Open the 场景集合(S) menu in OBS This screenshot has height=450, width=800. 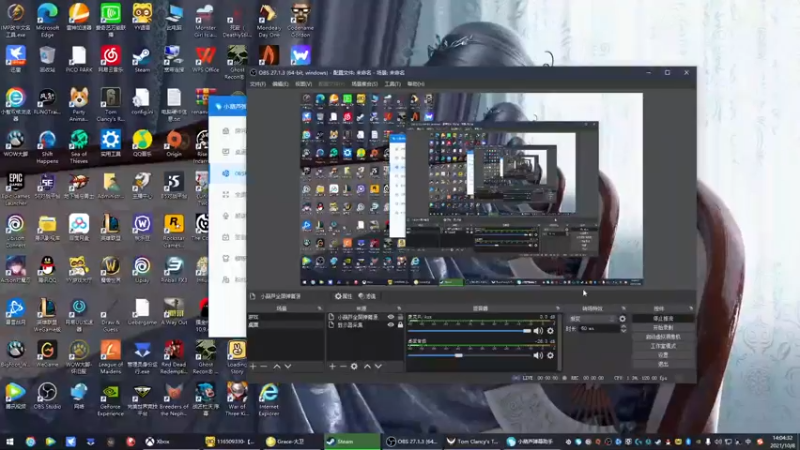point(364,84)
